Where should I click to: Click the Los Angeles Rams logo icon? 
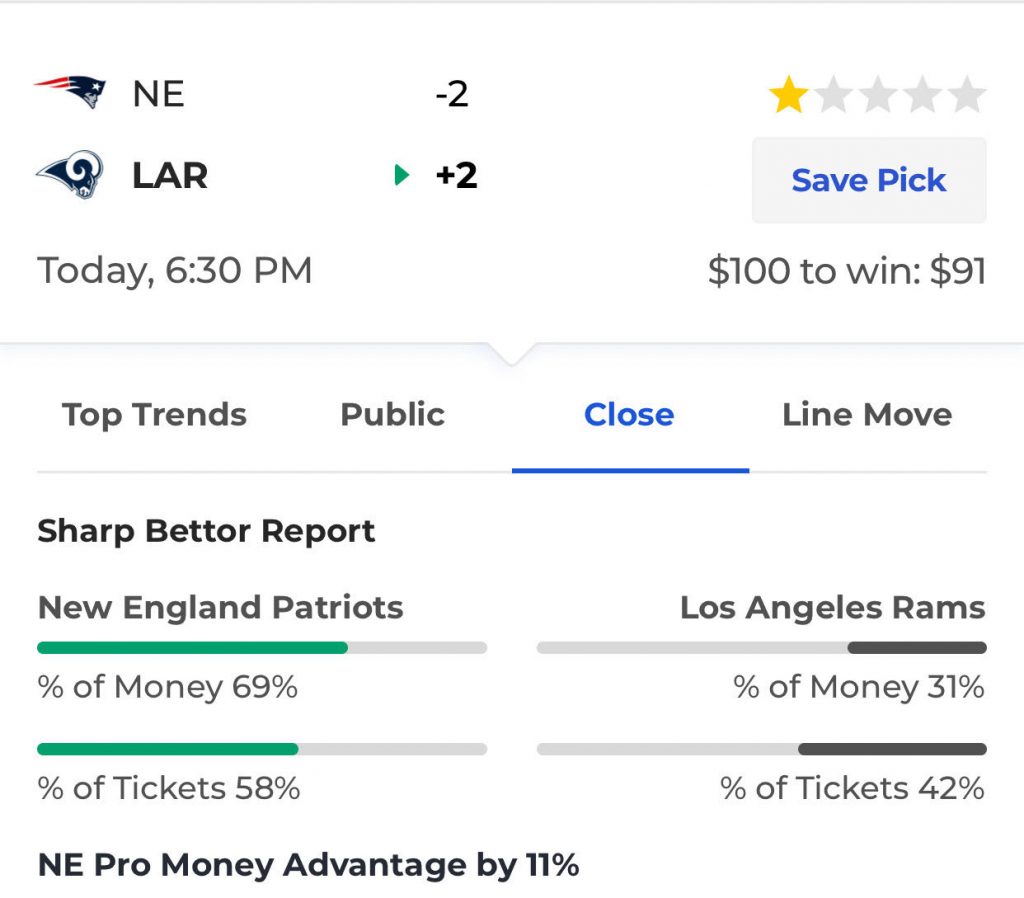(70, 176)
